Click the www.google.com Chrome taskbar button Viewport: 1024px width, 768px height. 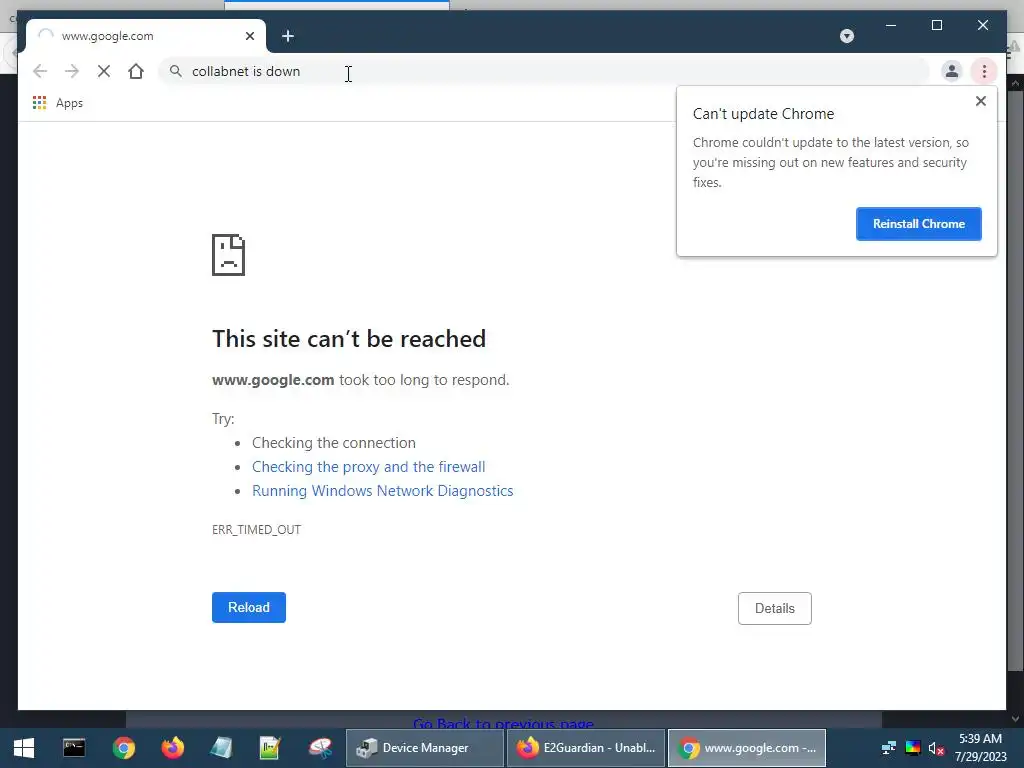746,748
